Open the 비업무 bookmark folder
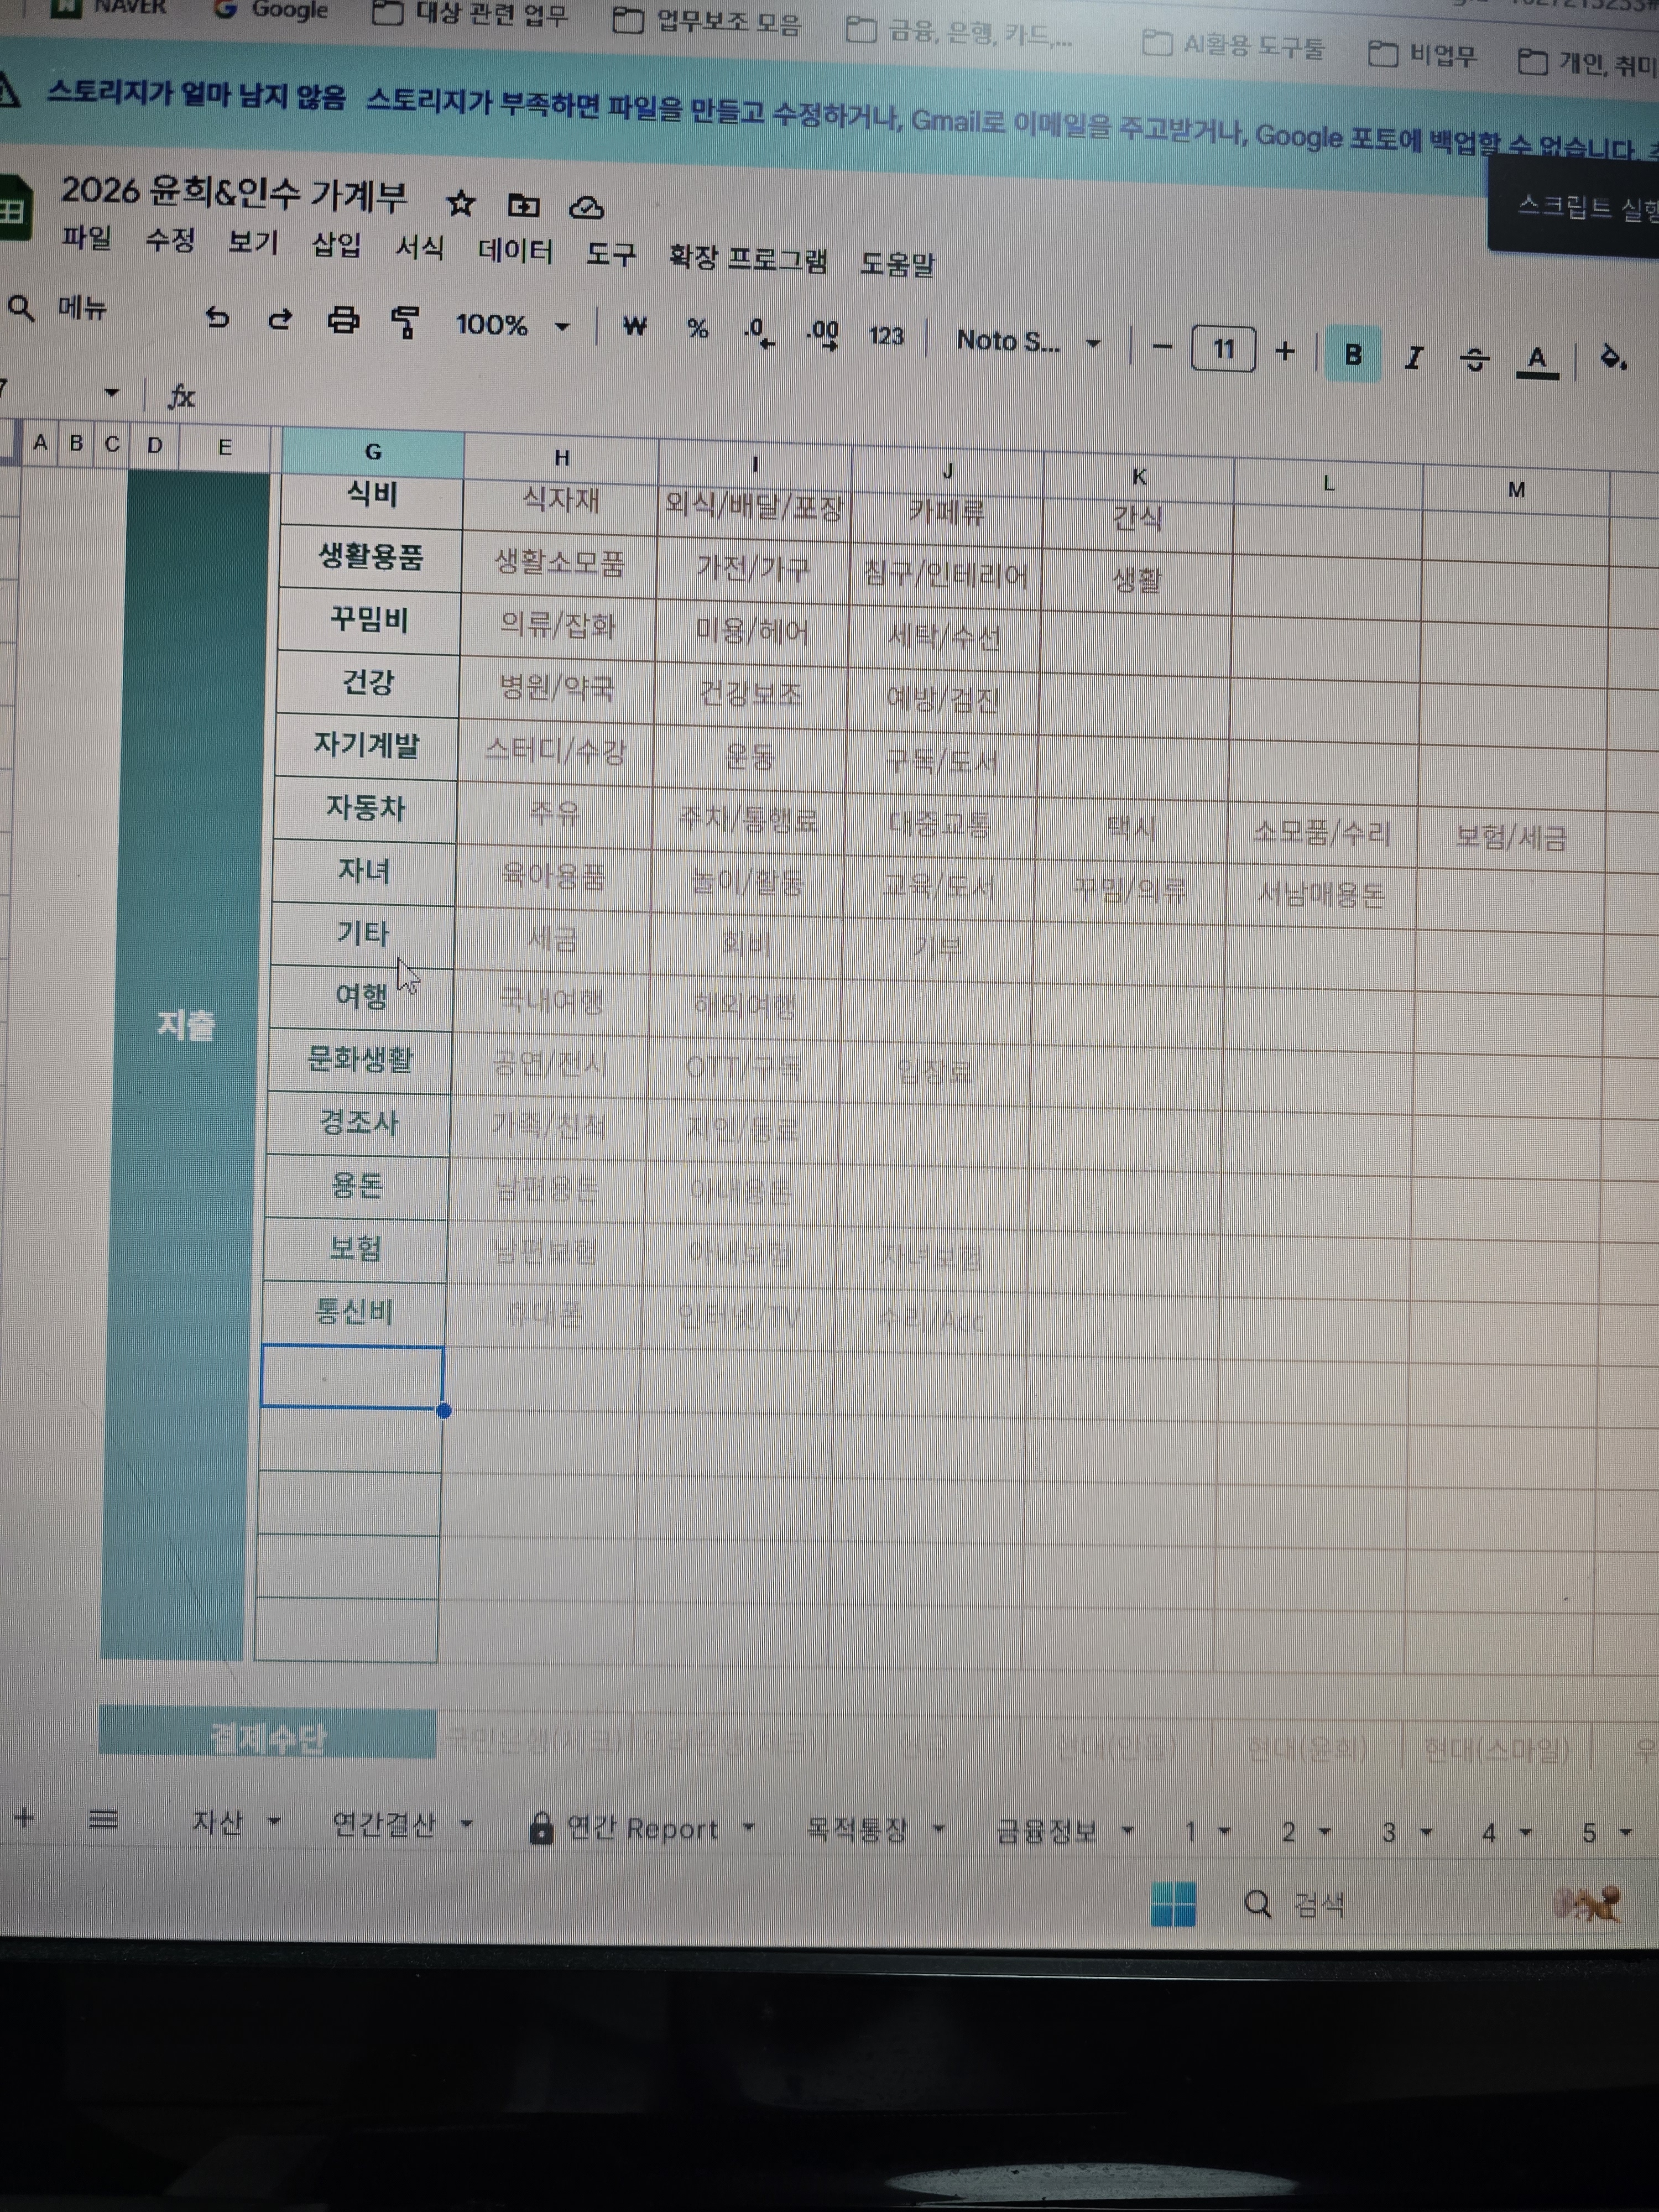The height and width of the screenshot is (2212, 1659). [x=1422, y=54]
